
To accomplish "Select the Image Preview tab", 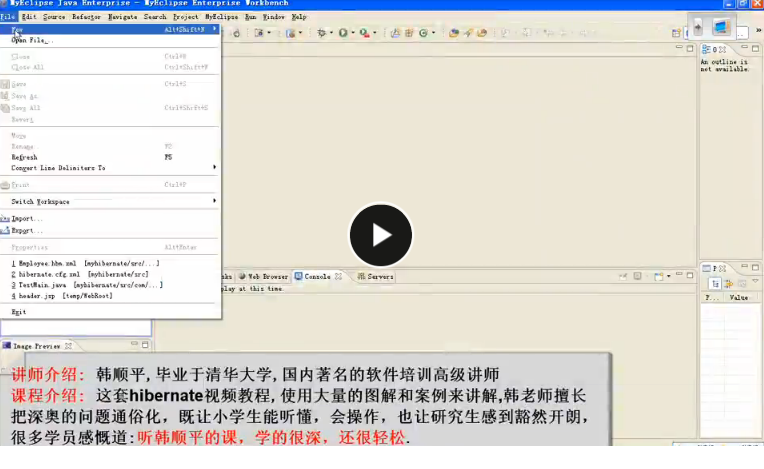I will pyautogui.click(x=37, y=346).
